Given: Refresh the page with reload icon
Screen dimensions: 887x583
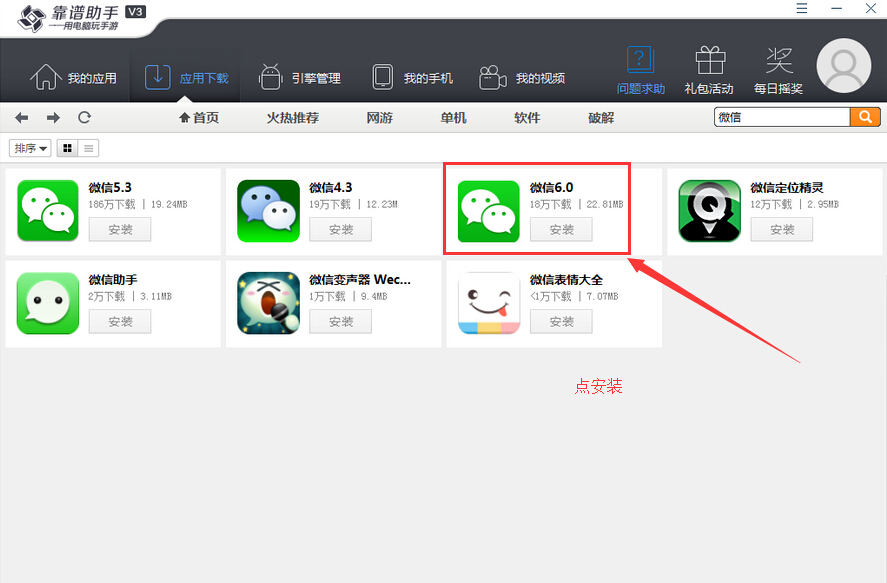Looking at the screenshot, I should tap(84, 118).
